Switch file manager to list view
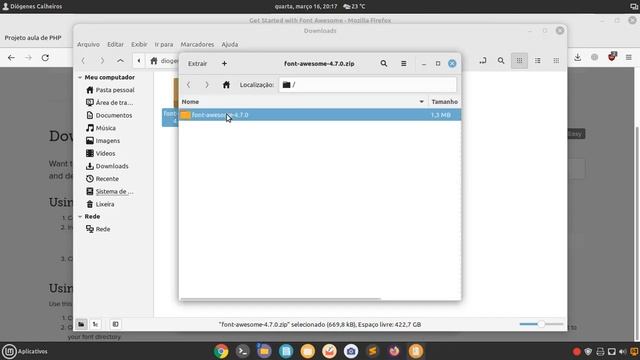Image resolution: width=640 pixels, height=360 pixels. click(538, 61)
